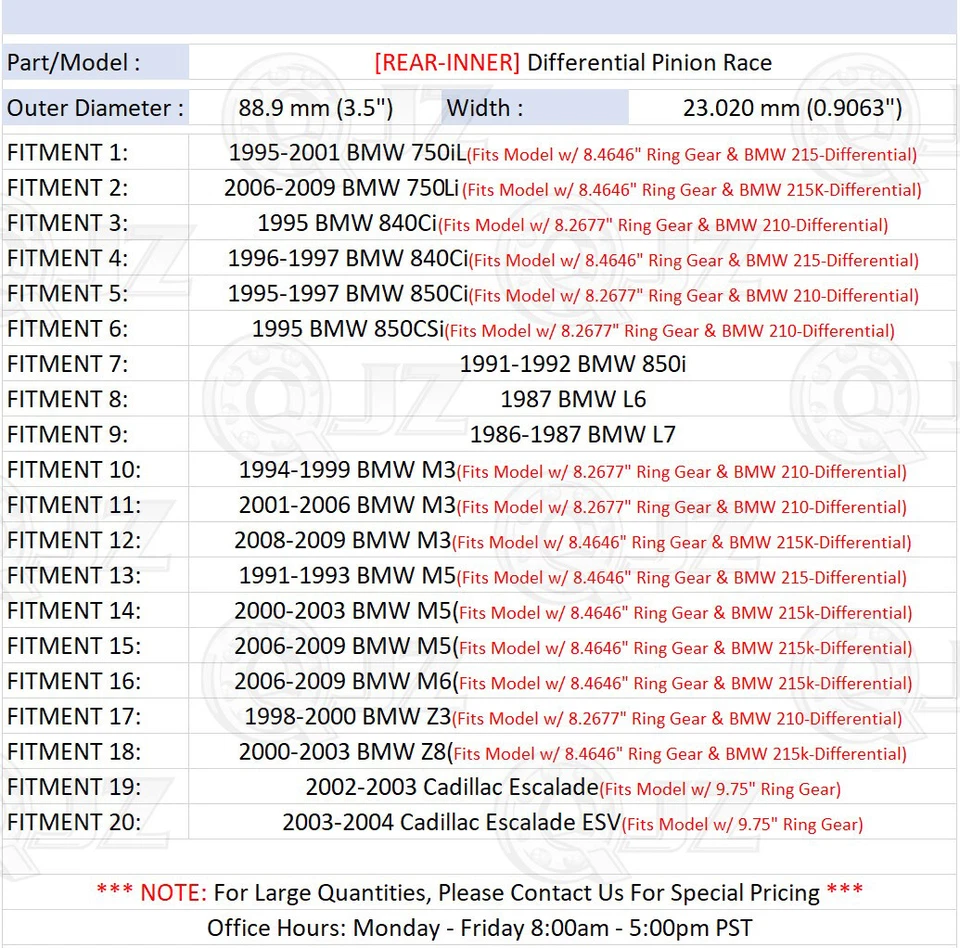Select '2000-2003 BMW M5' fitment entry
Image resolution: width=960 pixels, height=948 pixels.
343,611
